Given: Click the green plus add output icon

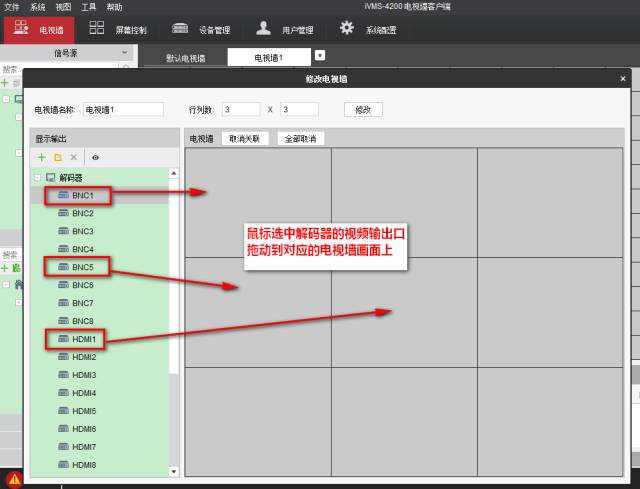Looking at the screenshot, I should [41, 158].
